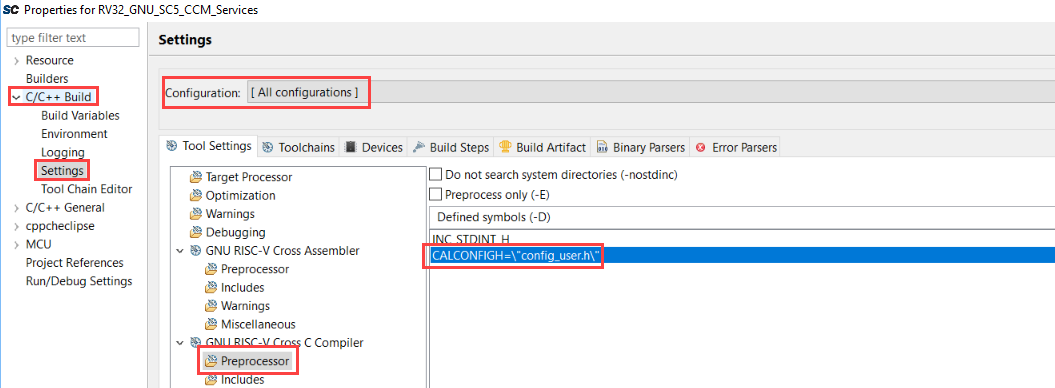The image size is (1055, 388).
Task: Switch to the Tool Settings tab
Action: click(x=209, y=146)
